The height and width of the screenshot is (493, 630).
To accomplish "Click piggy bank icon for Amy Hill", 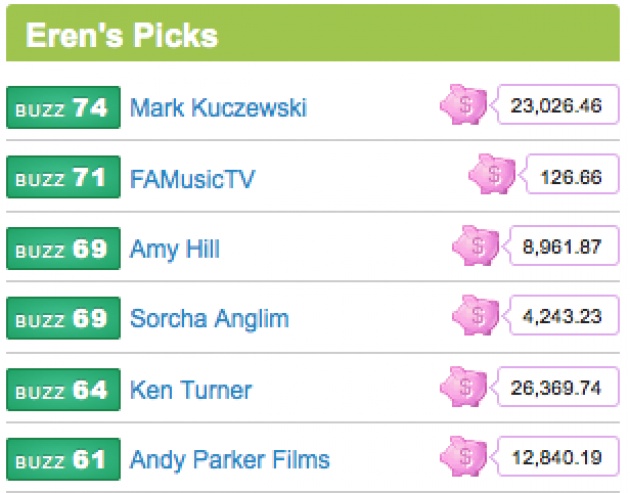I will [x=476, y=245].
